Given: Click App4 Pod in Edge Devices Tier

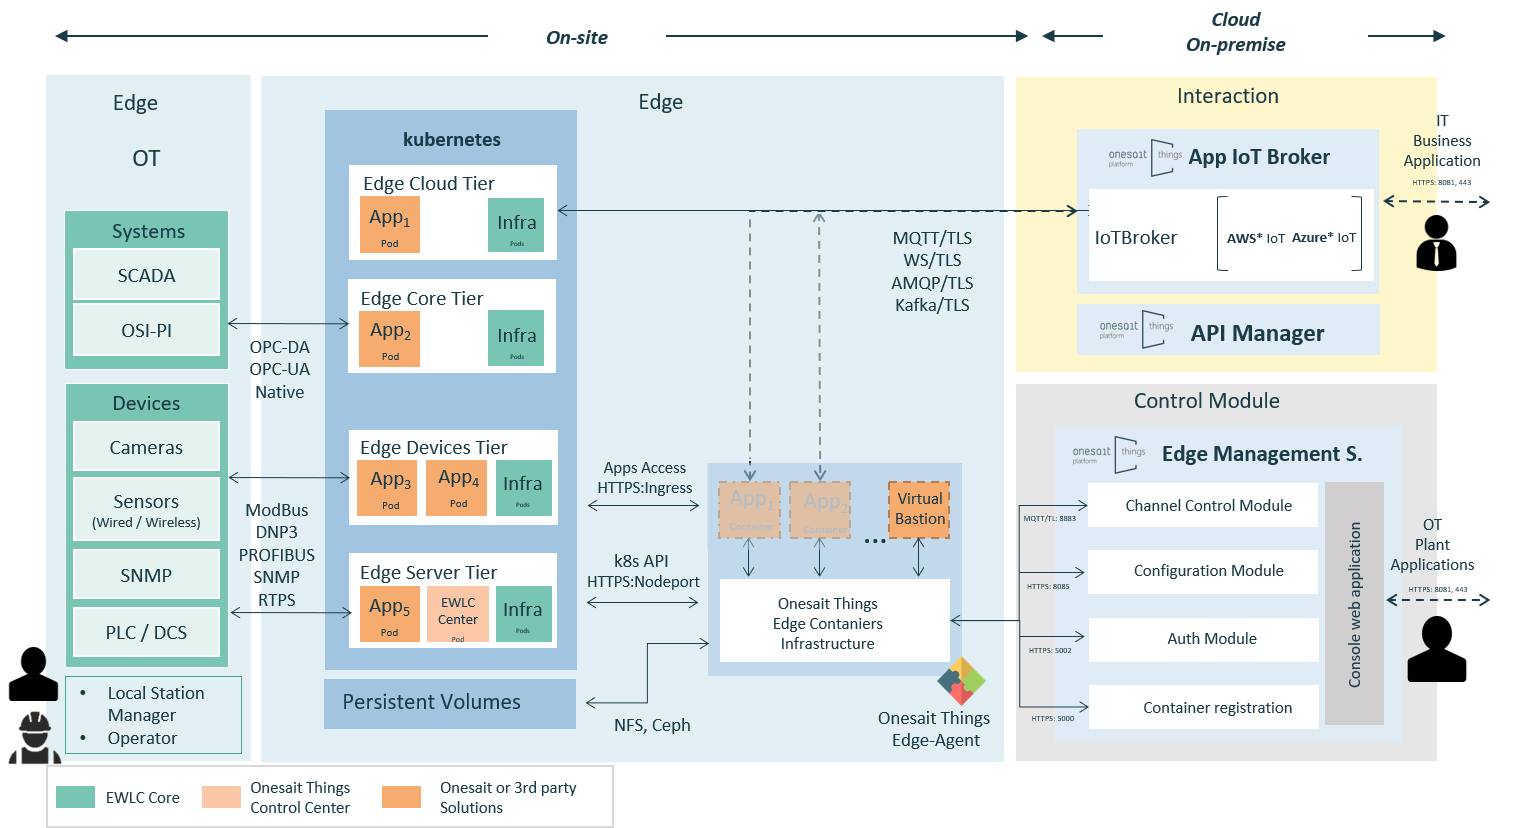Looking at the screenshot, I should [x=457, y=487].
